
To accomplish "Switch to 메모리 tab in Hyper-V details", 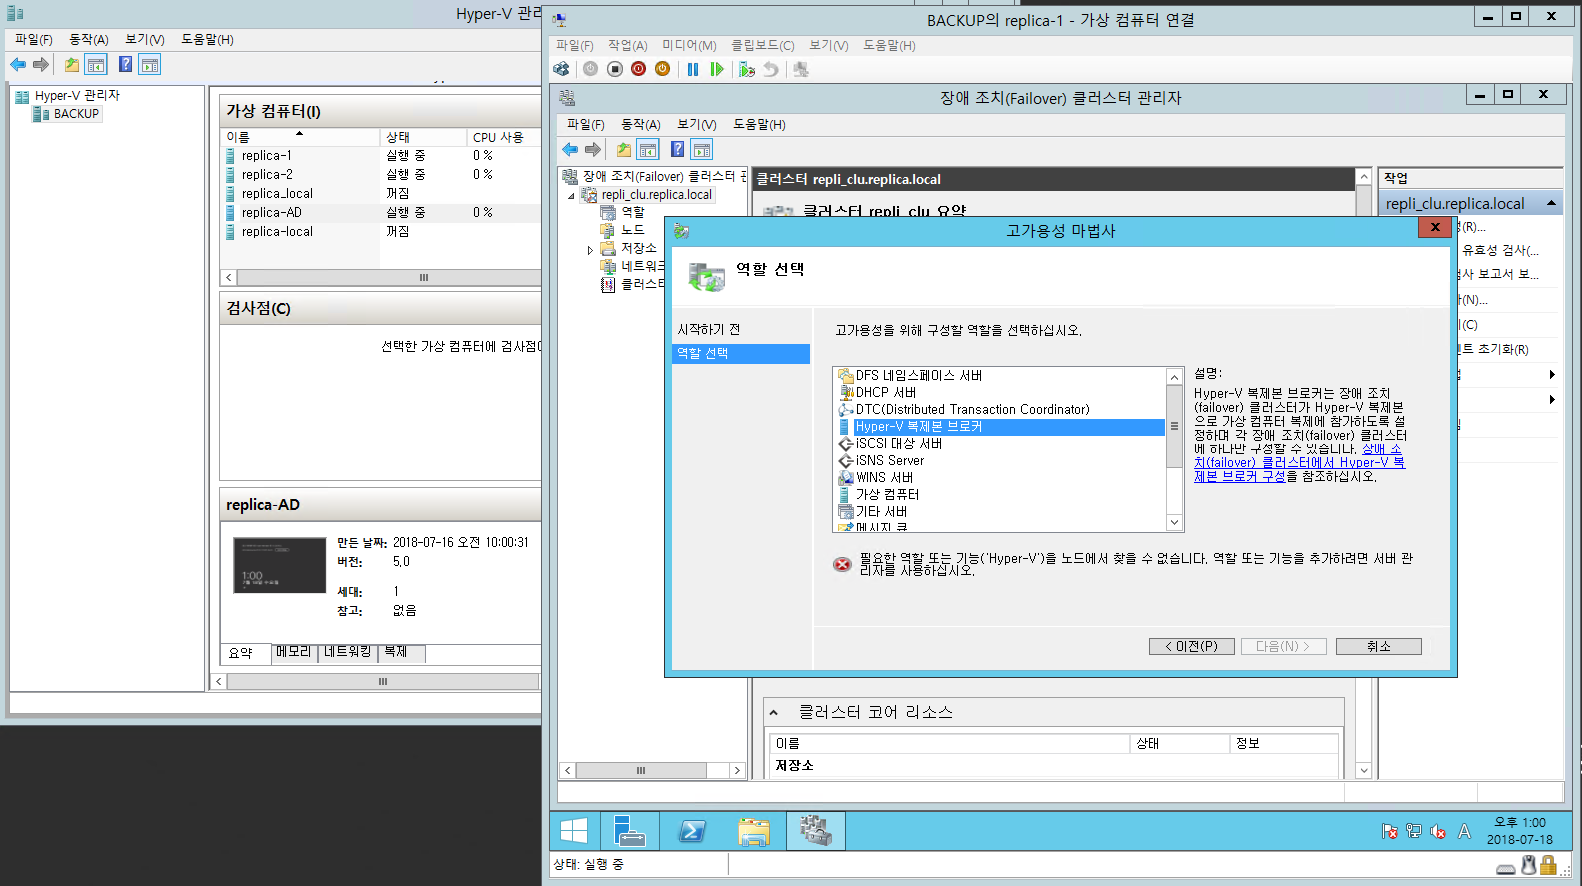I will pyautogui.click(x=294, y=652).
